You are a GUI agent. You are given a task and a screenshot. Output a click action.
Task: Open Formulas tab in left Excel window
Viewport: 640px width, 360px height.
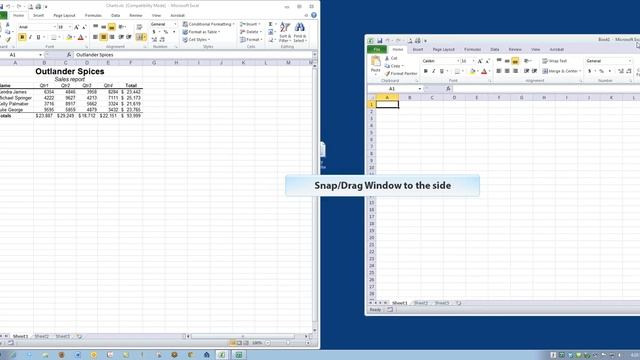click(x=93, y=16)
